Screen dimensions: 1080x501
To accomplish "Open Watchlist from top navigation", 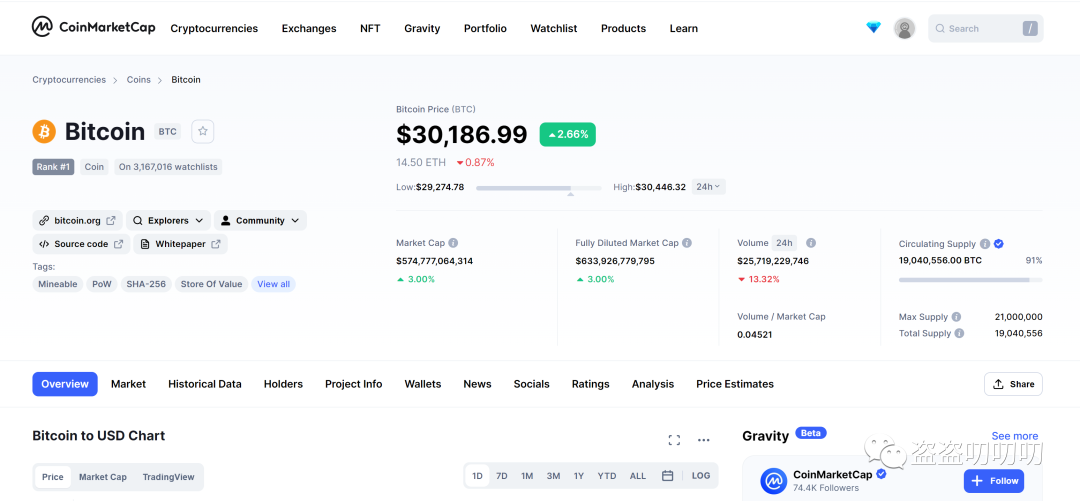I will coord(554,28).
